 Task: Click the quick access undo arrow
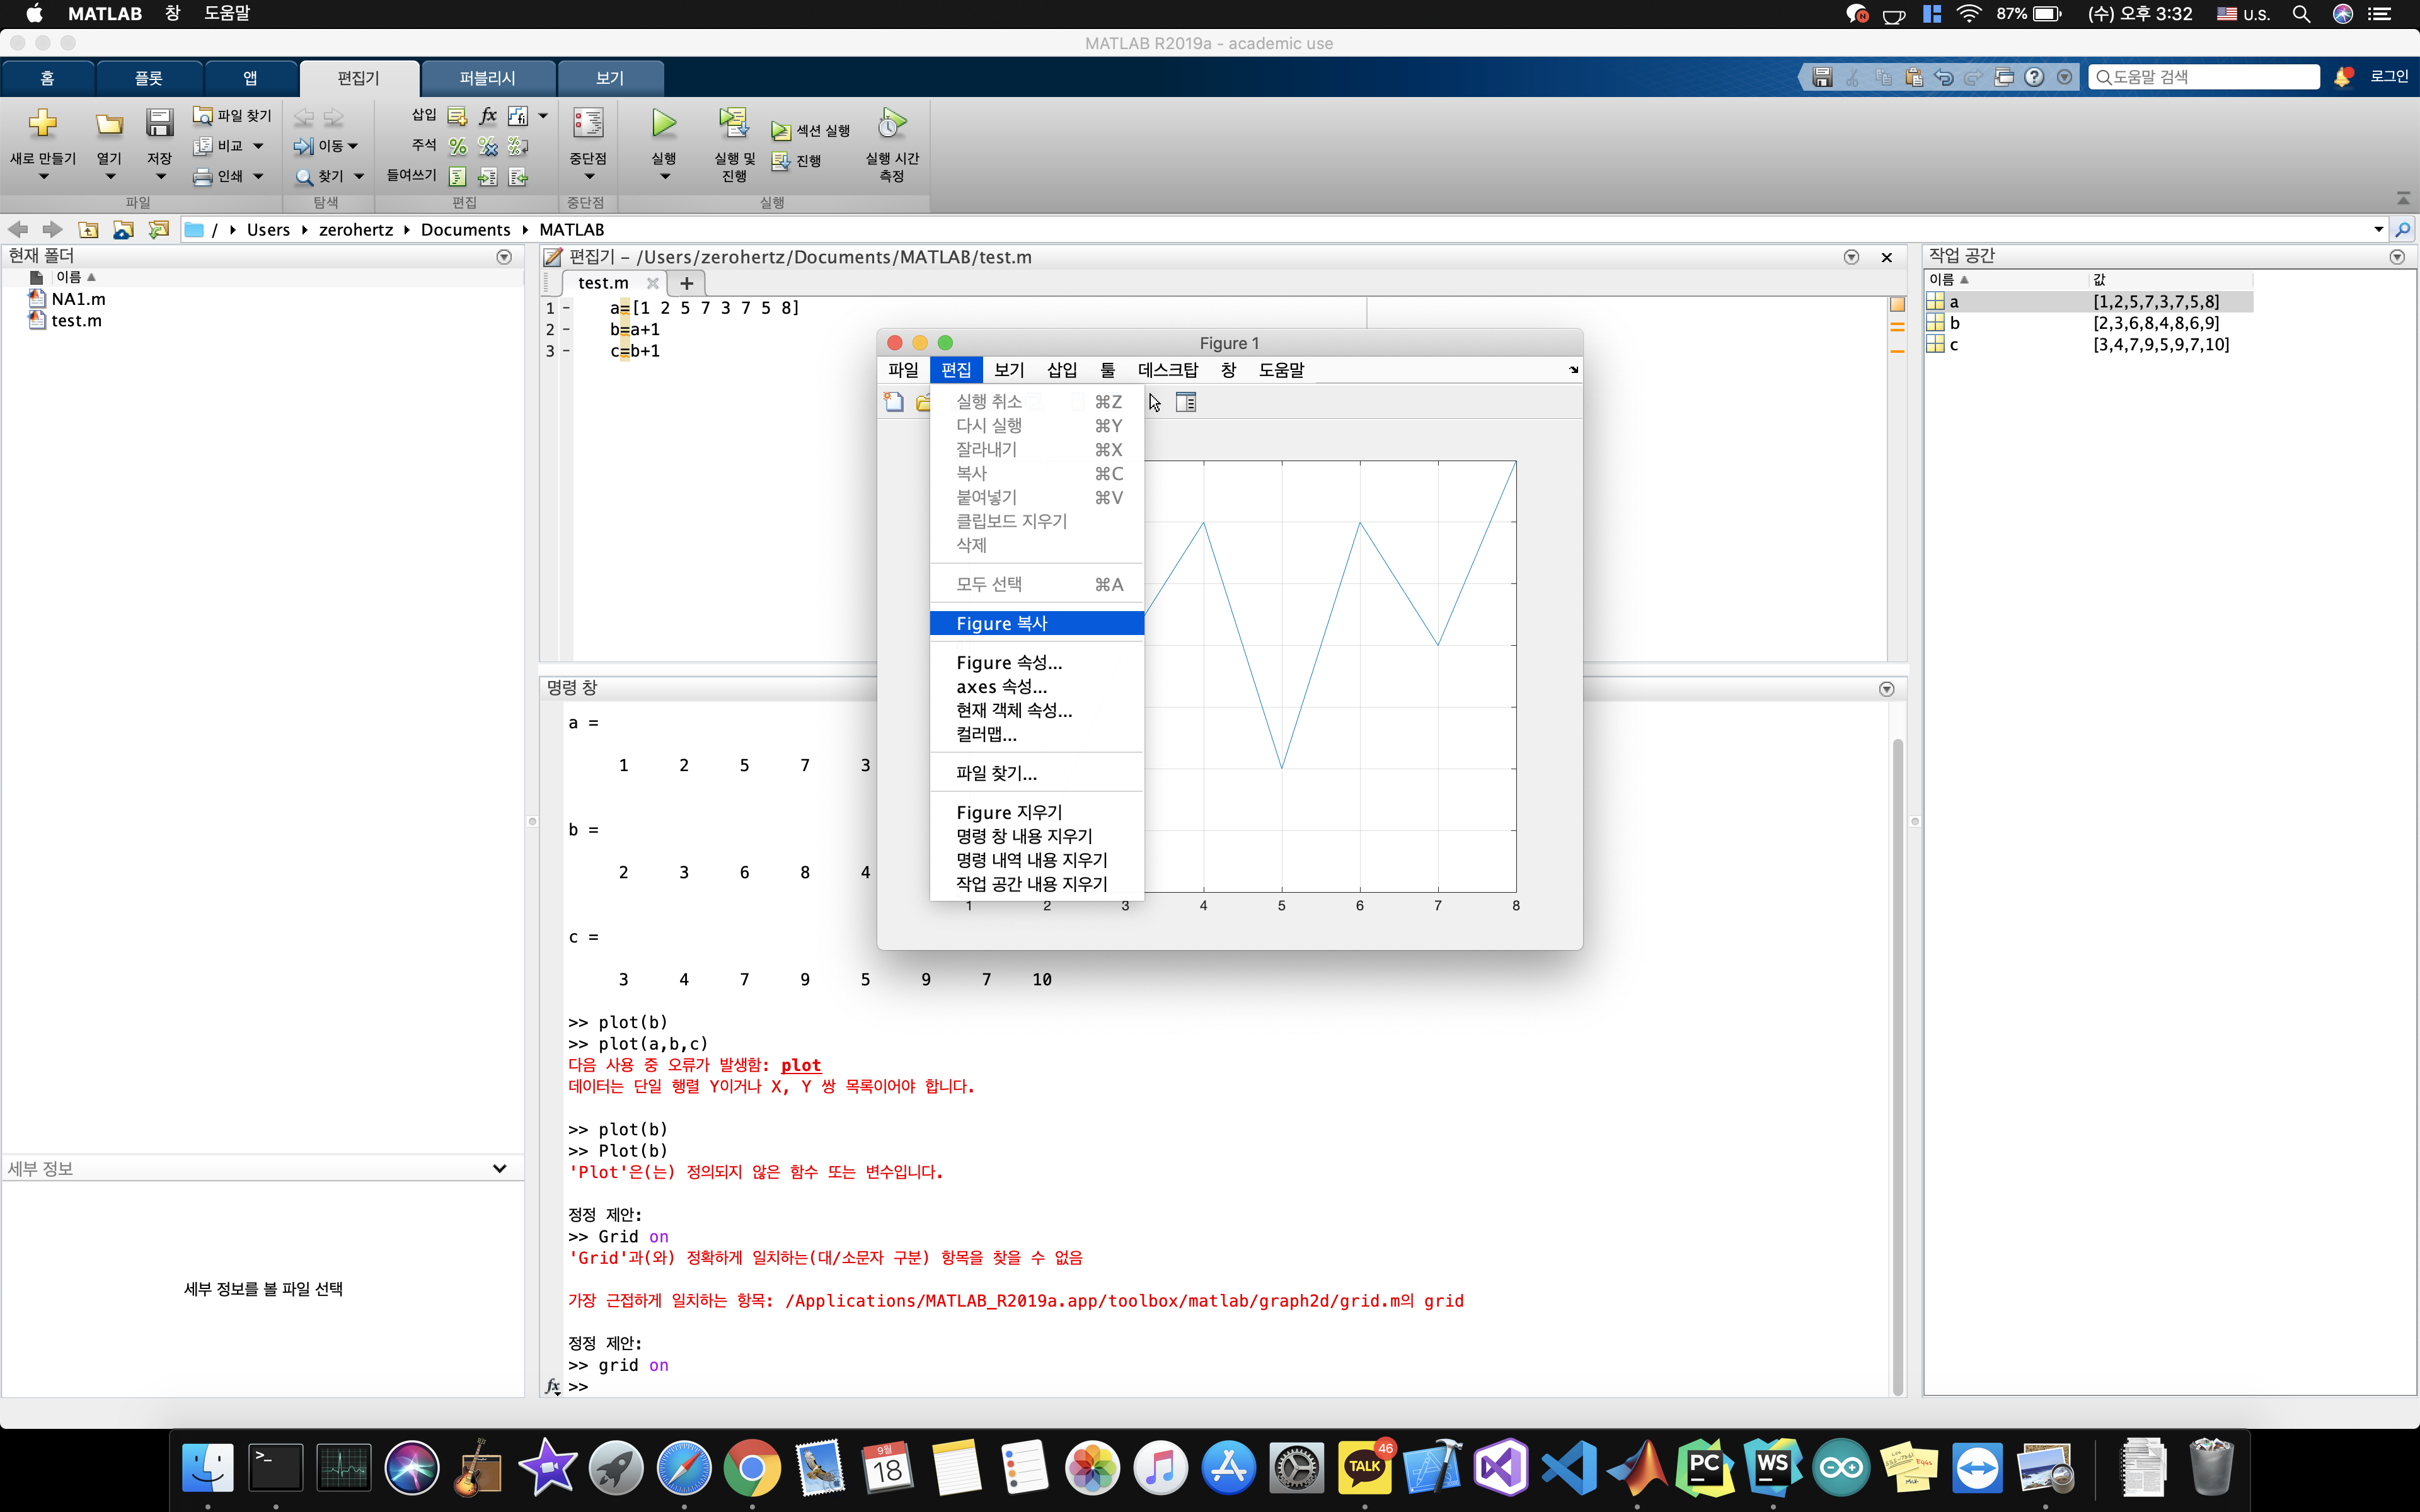click(1944, 77)
